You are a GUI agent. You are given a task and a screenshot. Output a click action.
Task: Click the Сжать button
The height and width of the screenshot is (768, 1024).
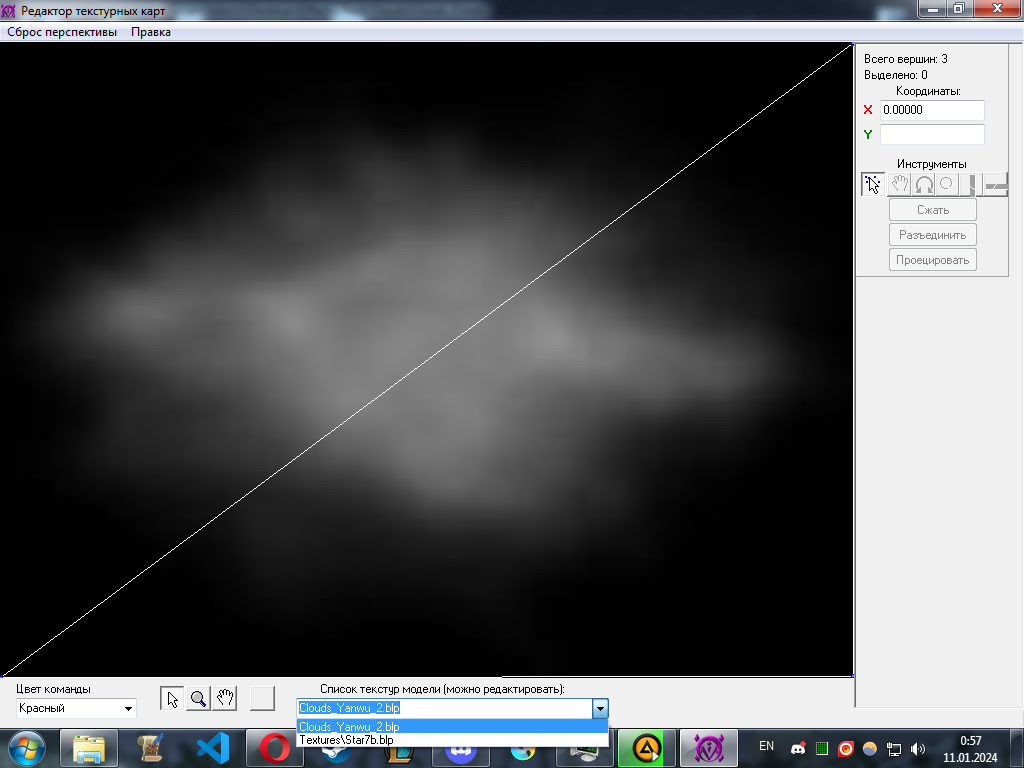[x=933, y=210]
